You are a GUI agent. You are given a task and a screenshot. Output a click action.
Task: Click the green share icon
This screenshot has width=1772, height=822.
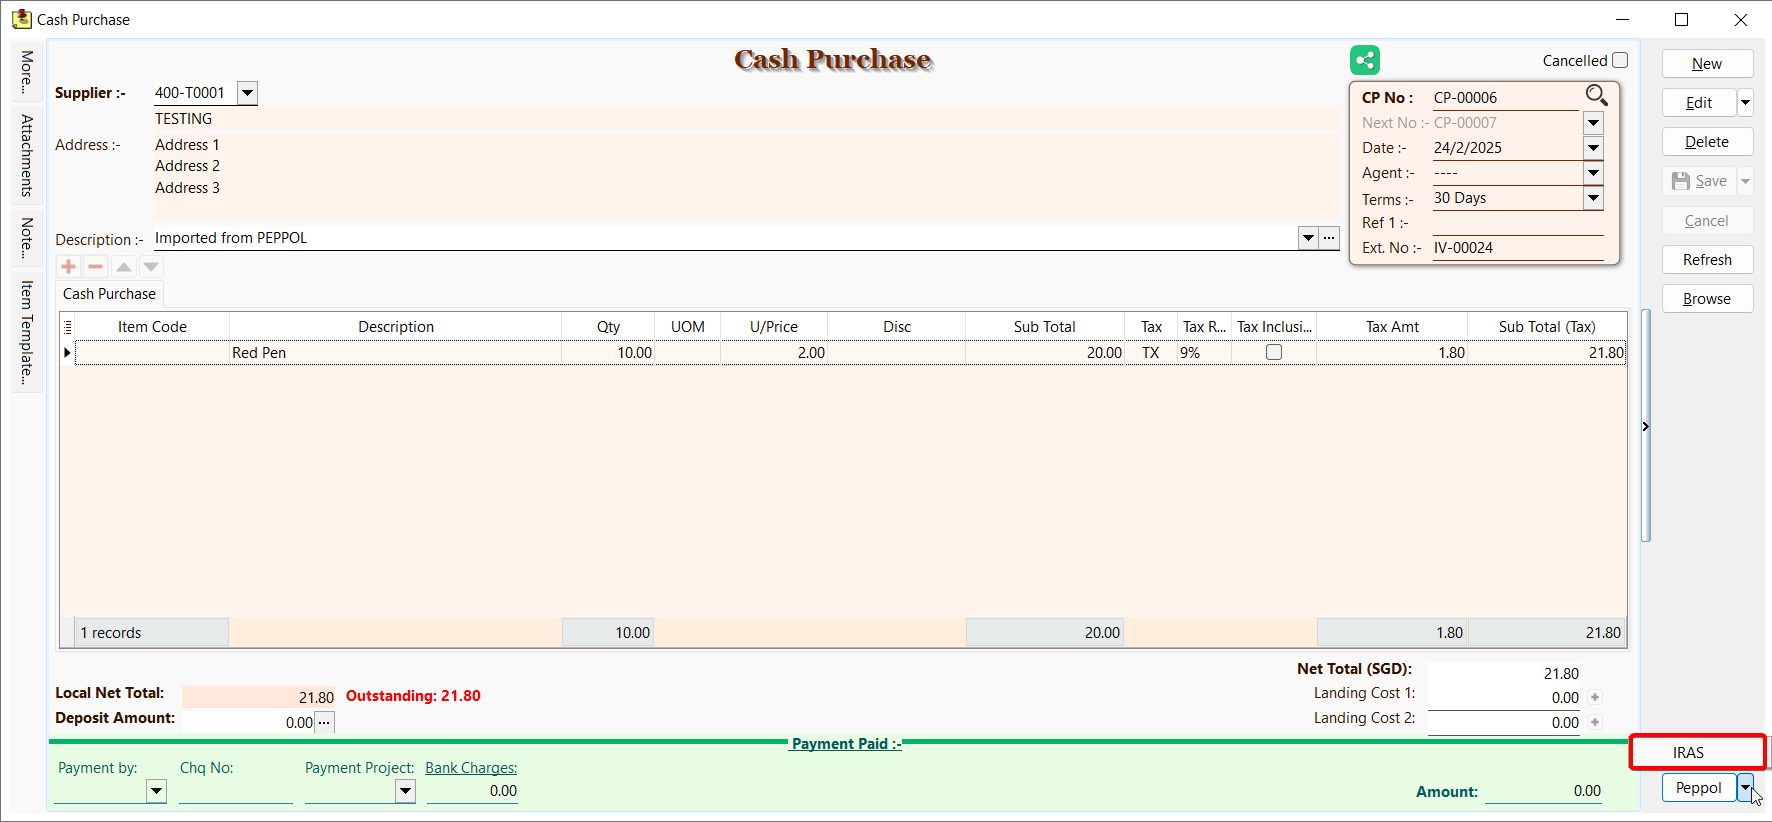1364,60
